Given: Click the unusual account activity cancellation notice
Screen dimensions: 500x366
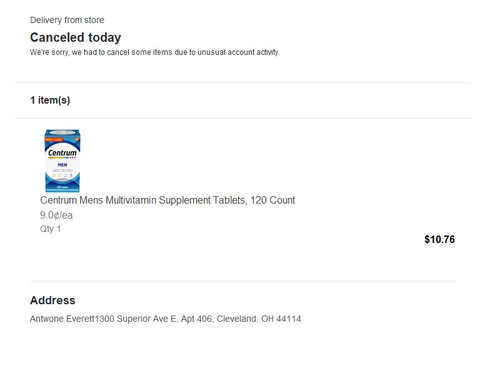Looking at the screenshot, I should (155, 52).
